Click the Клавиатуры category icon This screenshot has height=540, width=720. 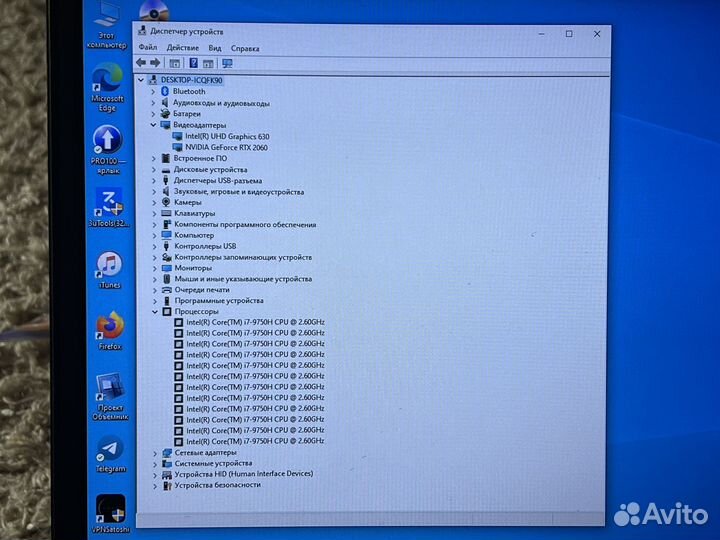point(166,213)
